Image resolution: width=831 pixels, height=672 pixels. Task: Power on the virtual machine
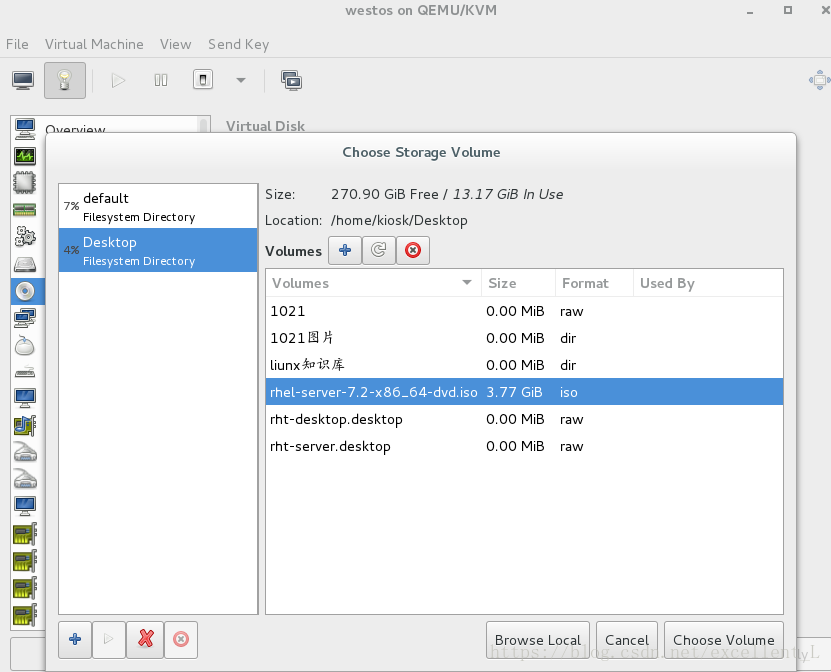pos(118,81)
